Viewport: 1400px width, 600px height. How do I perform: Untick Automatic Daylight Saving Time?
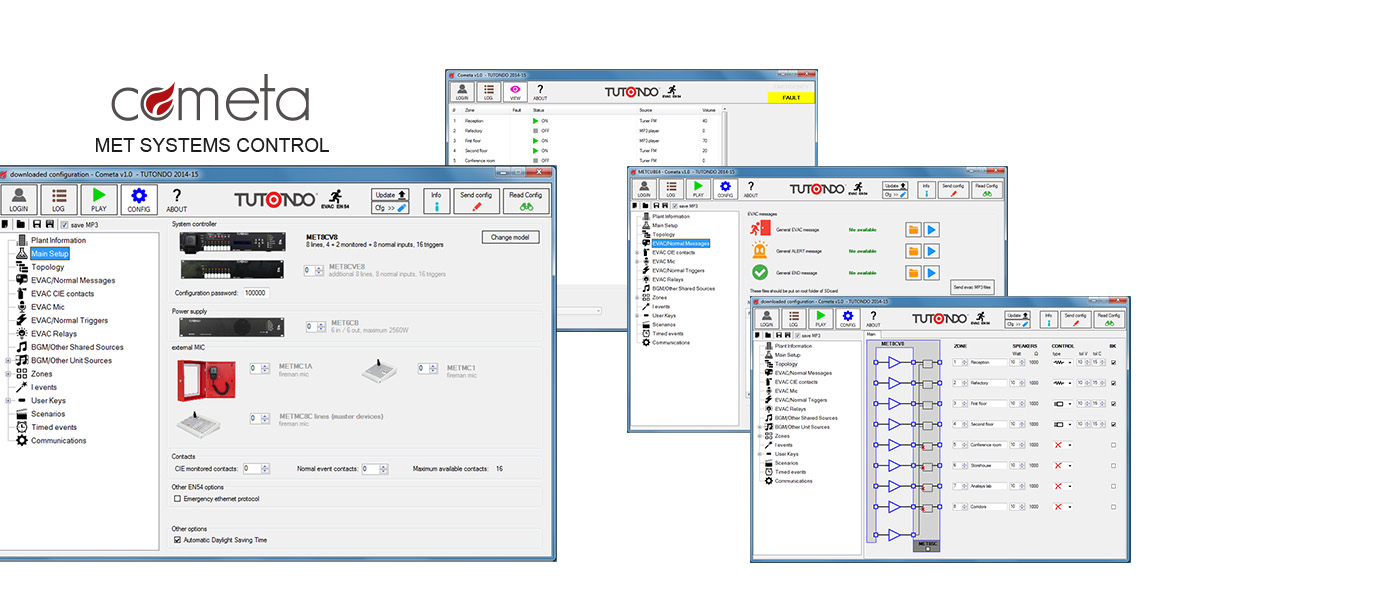[x=178, y=540]
